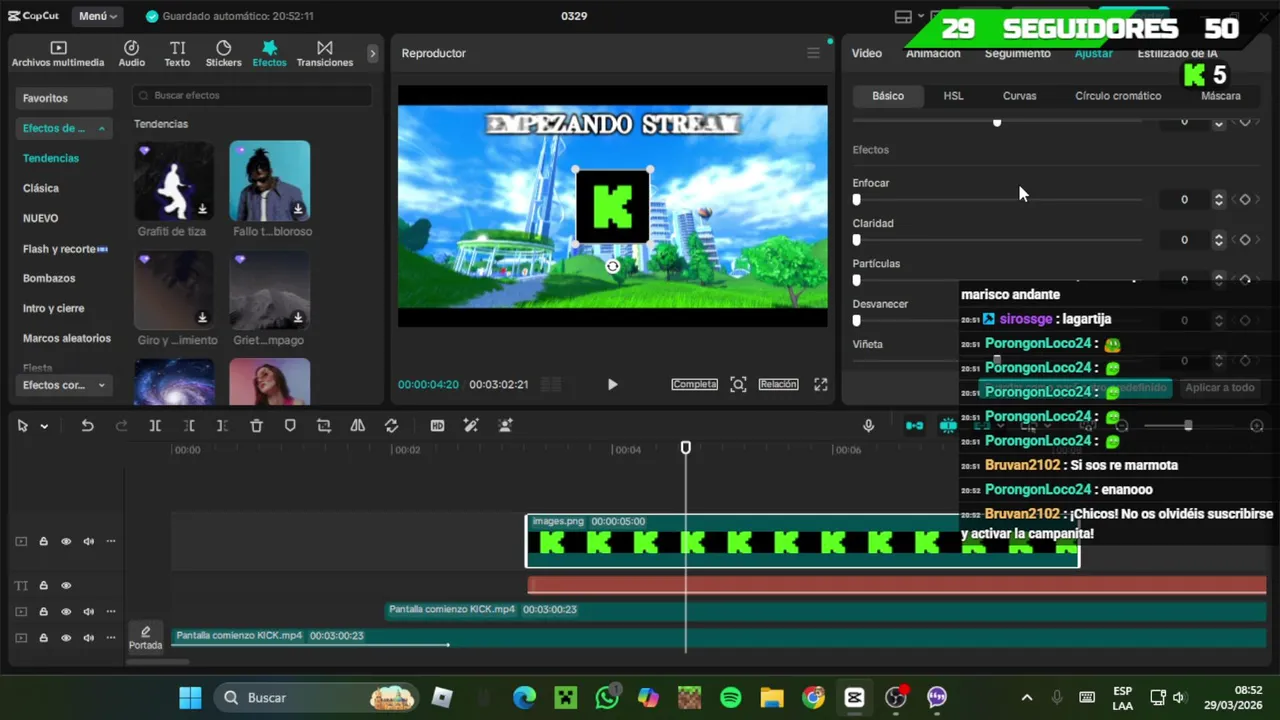The height and width of the screenshot is (720, 1280).
Task: Download the Giro y...imiento effect
Action: click(202, 318)
